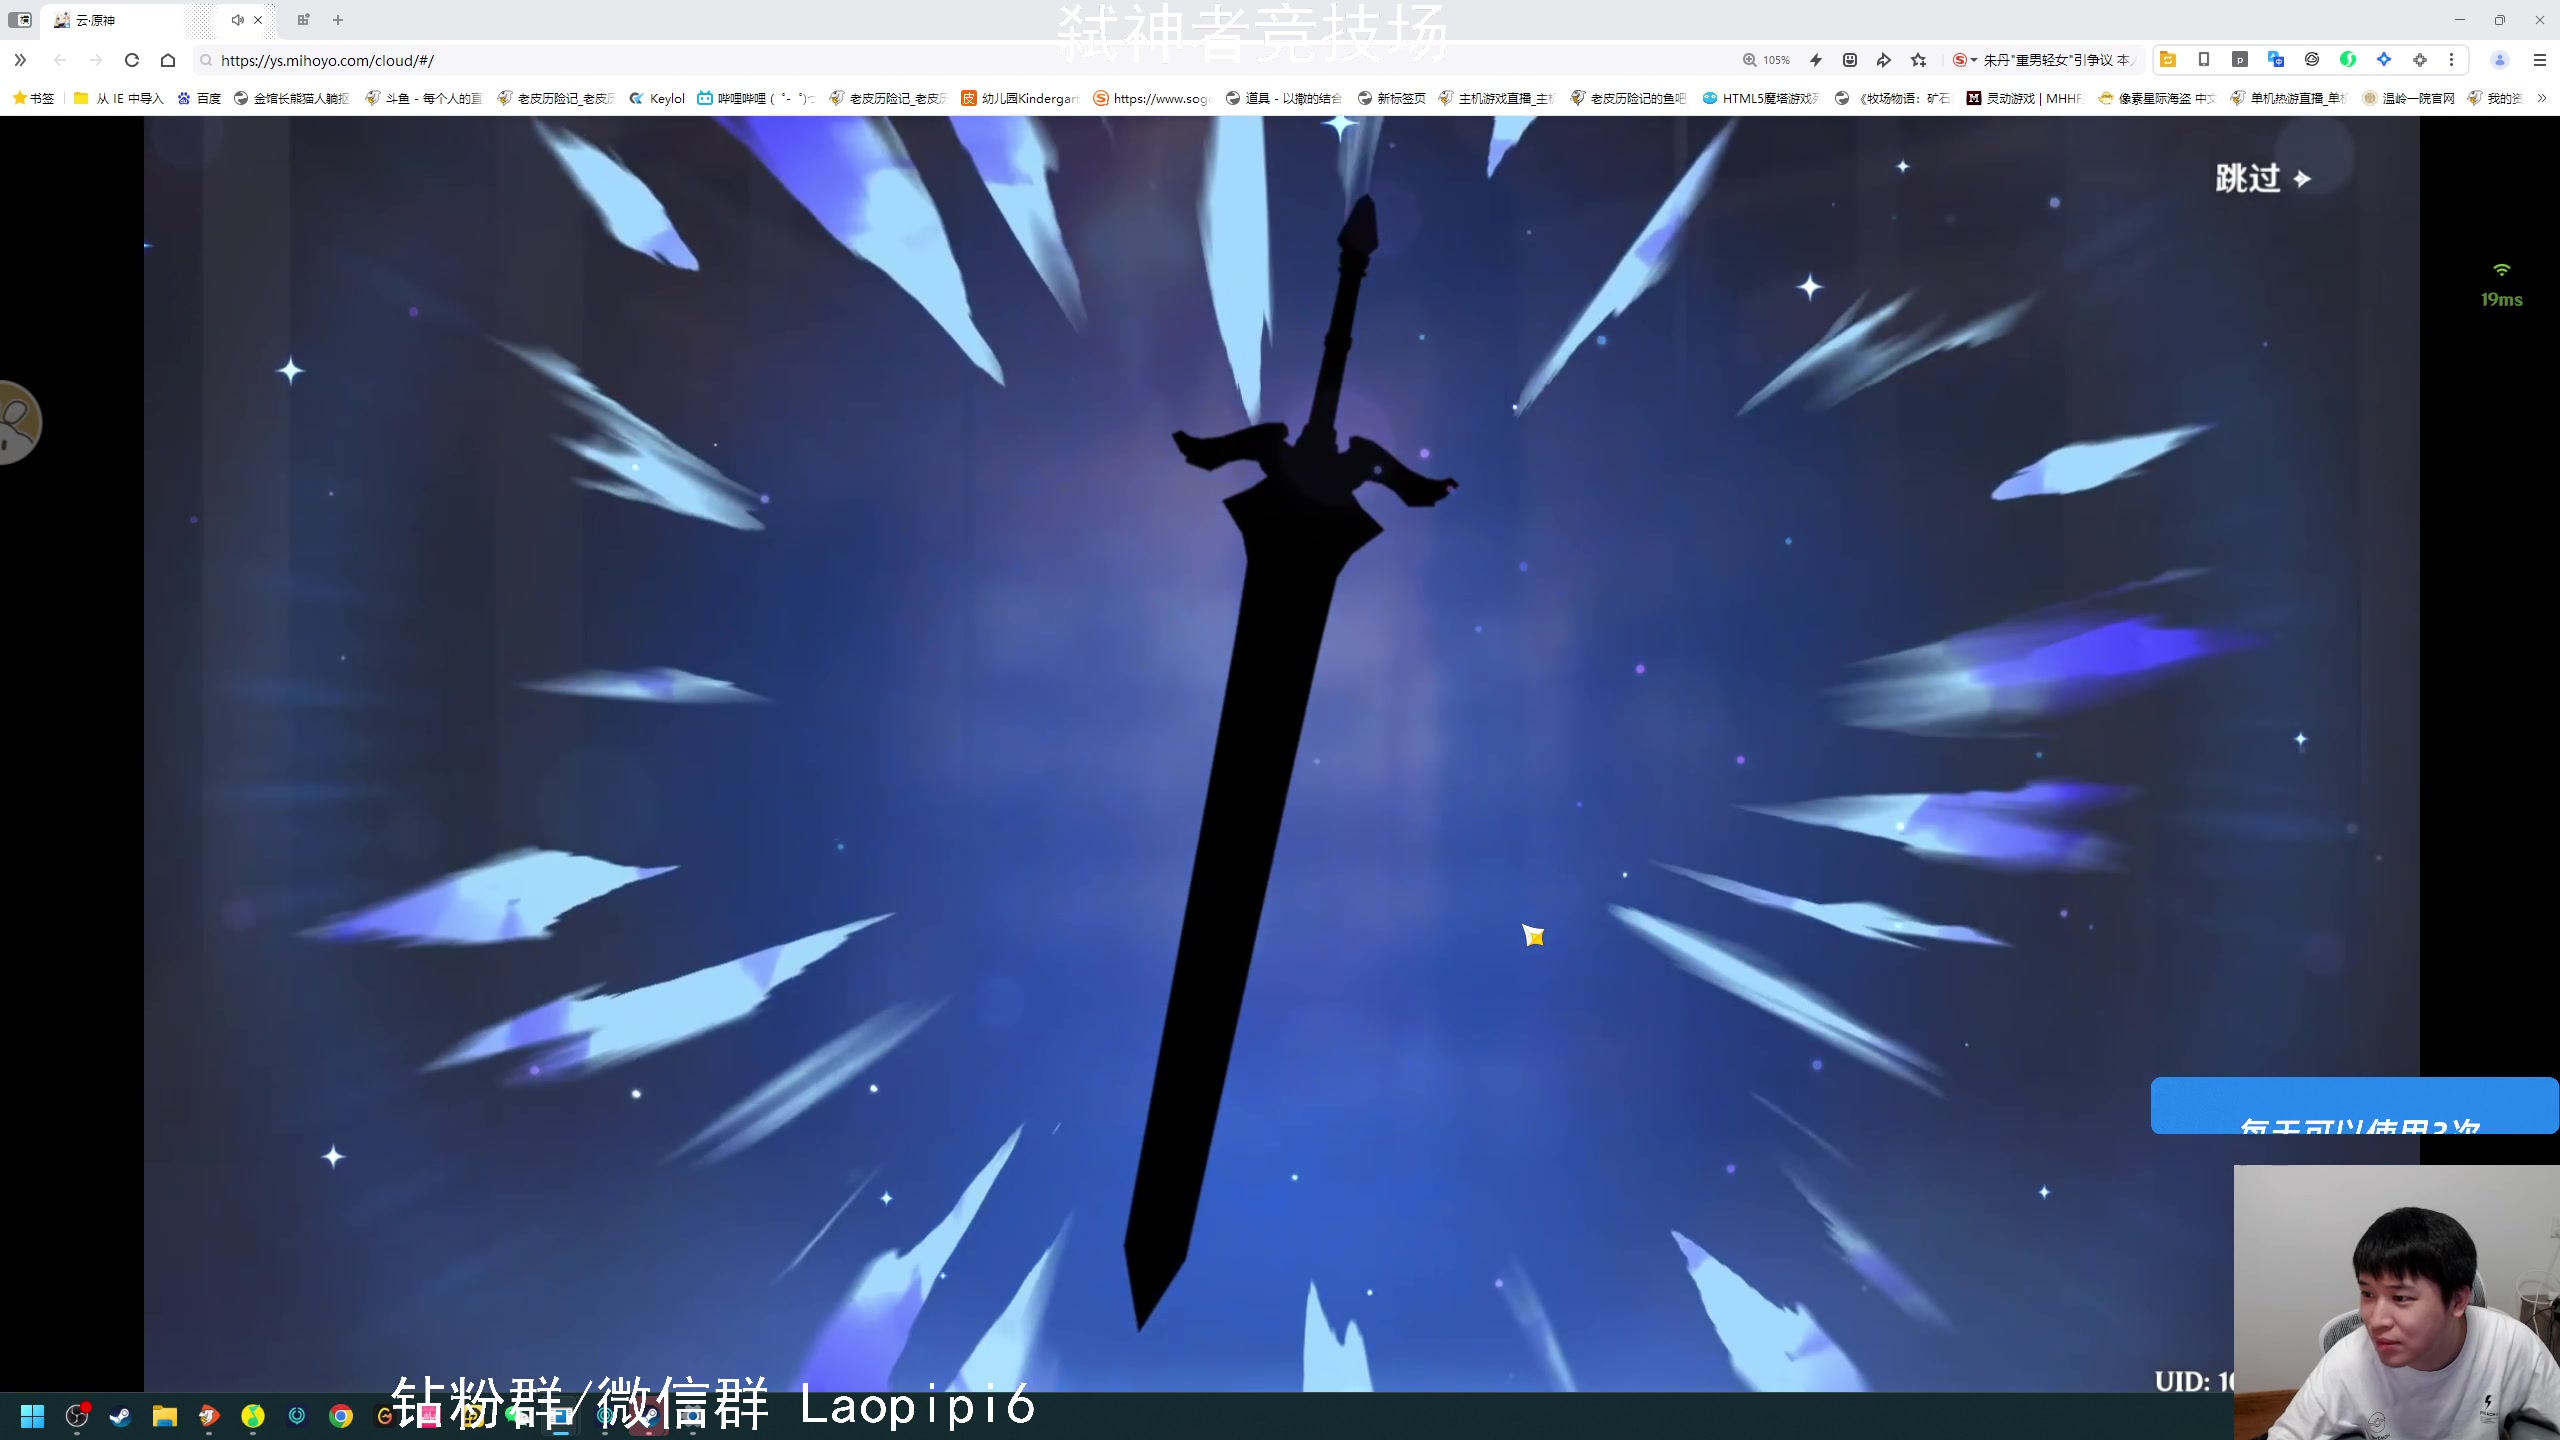The height and width of the screenshot is (1440, 2560).
Task: Open the https://www.sog bookmark
Action: [1151, 98]
